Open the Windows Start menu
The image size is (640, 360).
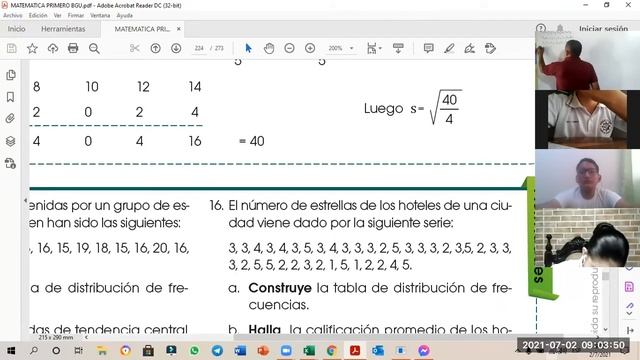[11, 351]
